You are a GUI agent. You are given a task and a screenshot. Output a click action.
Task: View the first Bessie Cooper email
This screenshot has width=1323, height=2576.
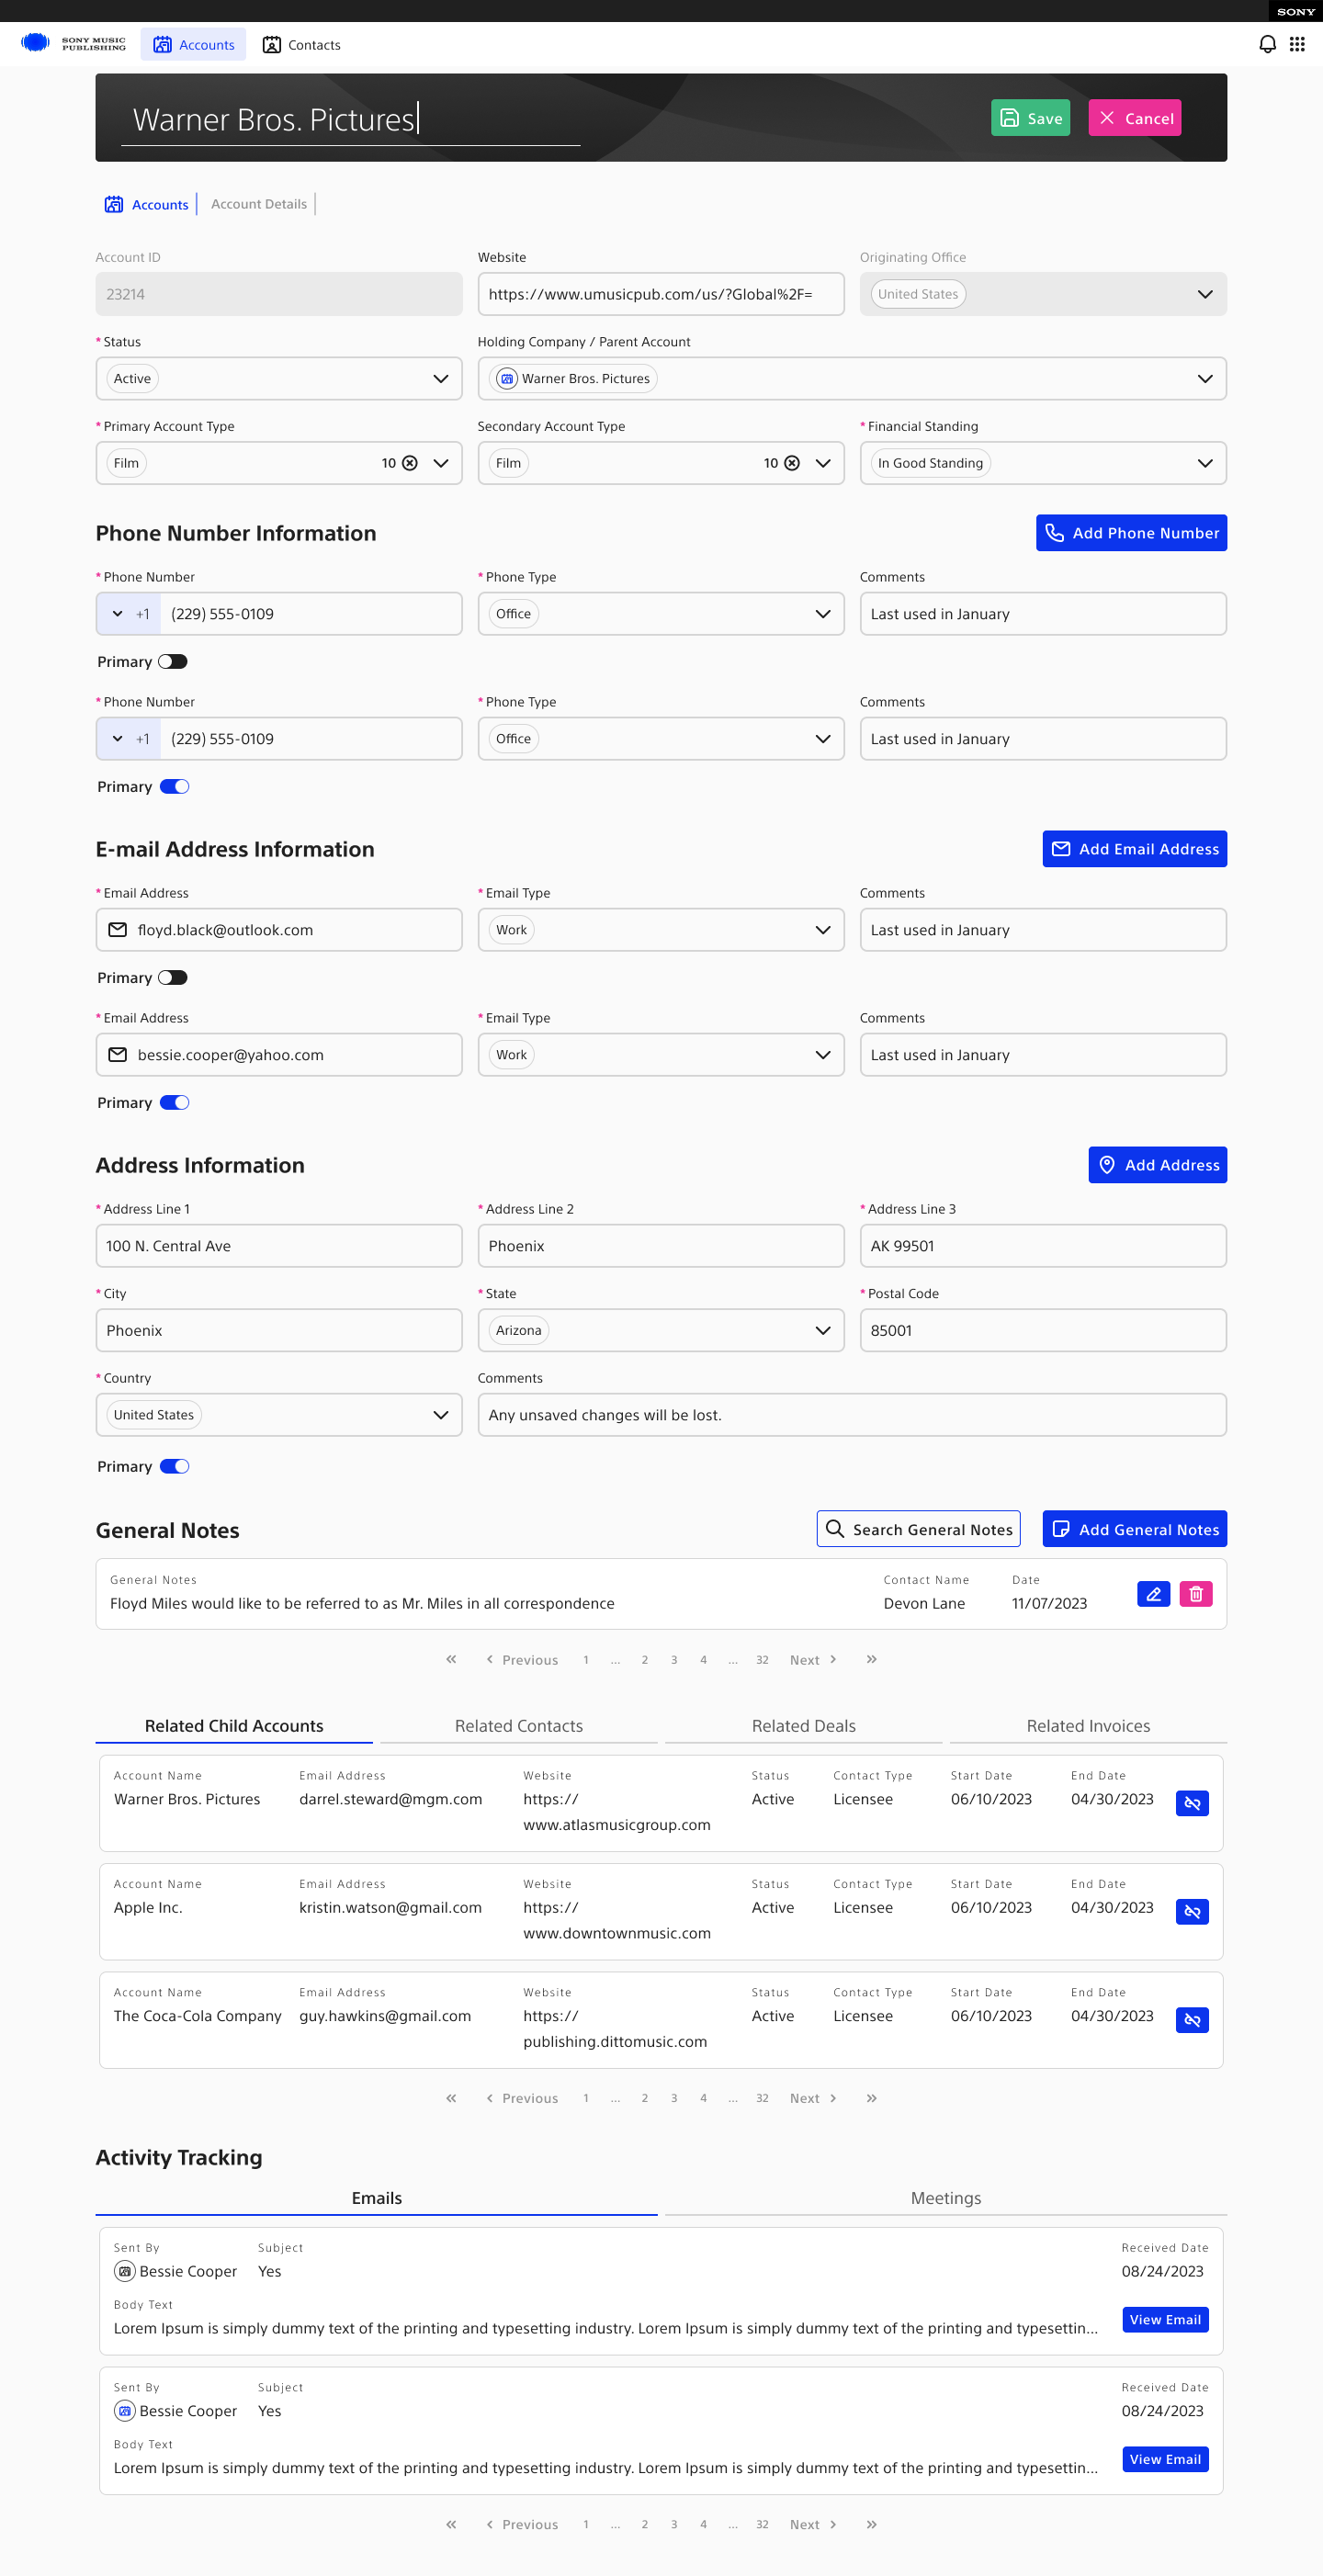pyautogui.click(x=1165, y=2320)
